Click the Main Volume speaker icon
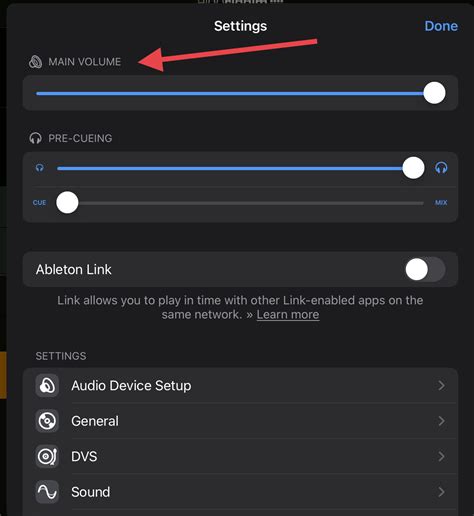474x516 pixels. (35, 62)
